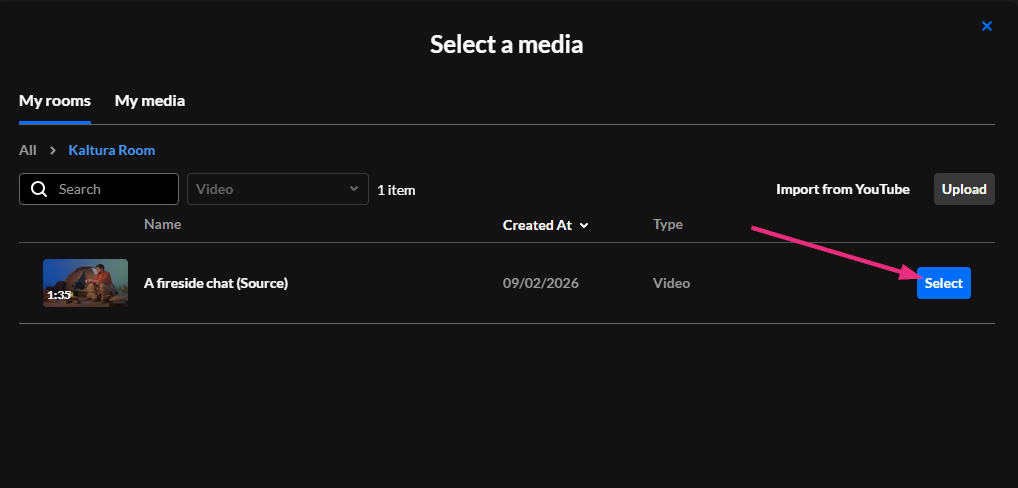Screen dimensions: 1018x488
Task: Close the Select a media dialog
Action: (x=986, y=26)
